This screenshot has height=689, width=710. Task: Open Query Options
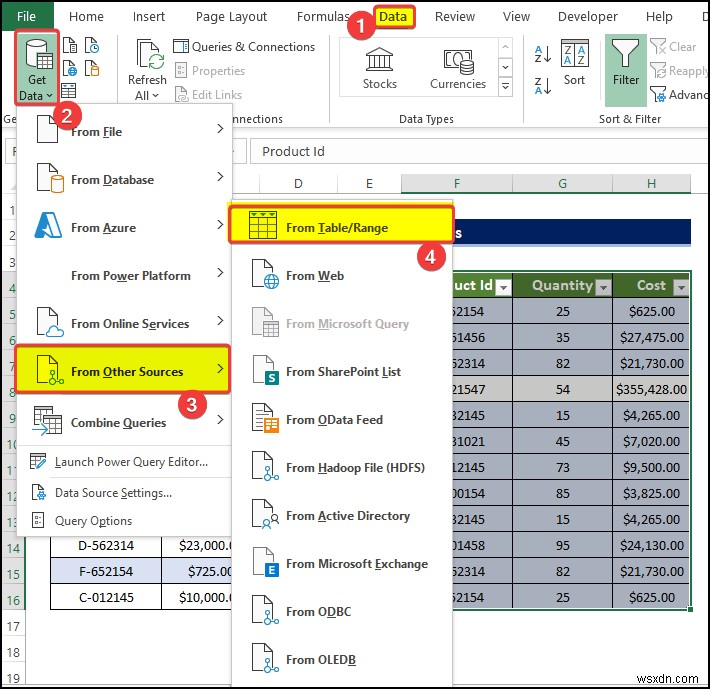coord(125,521)
